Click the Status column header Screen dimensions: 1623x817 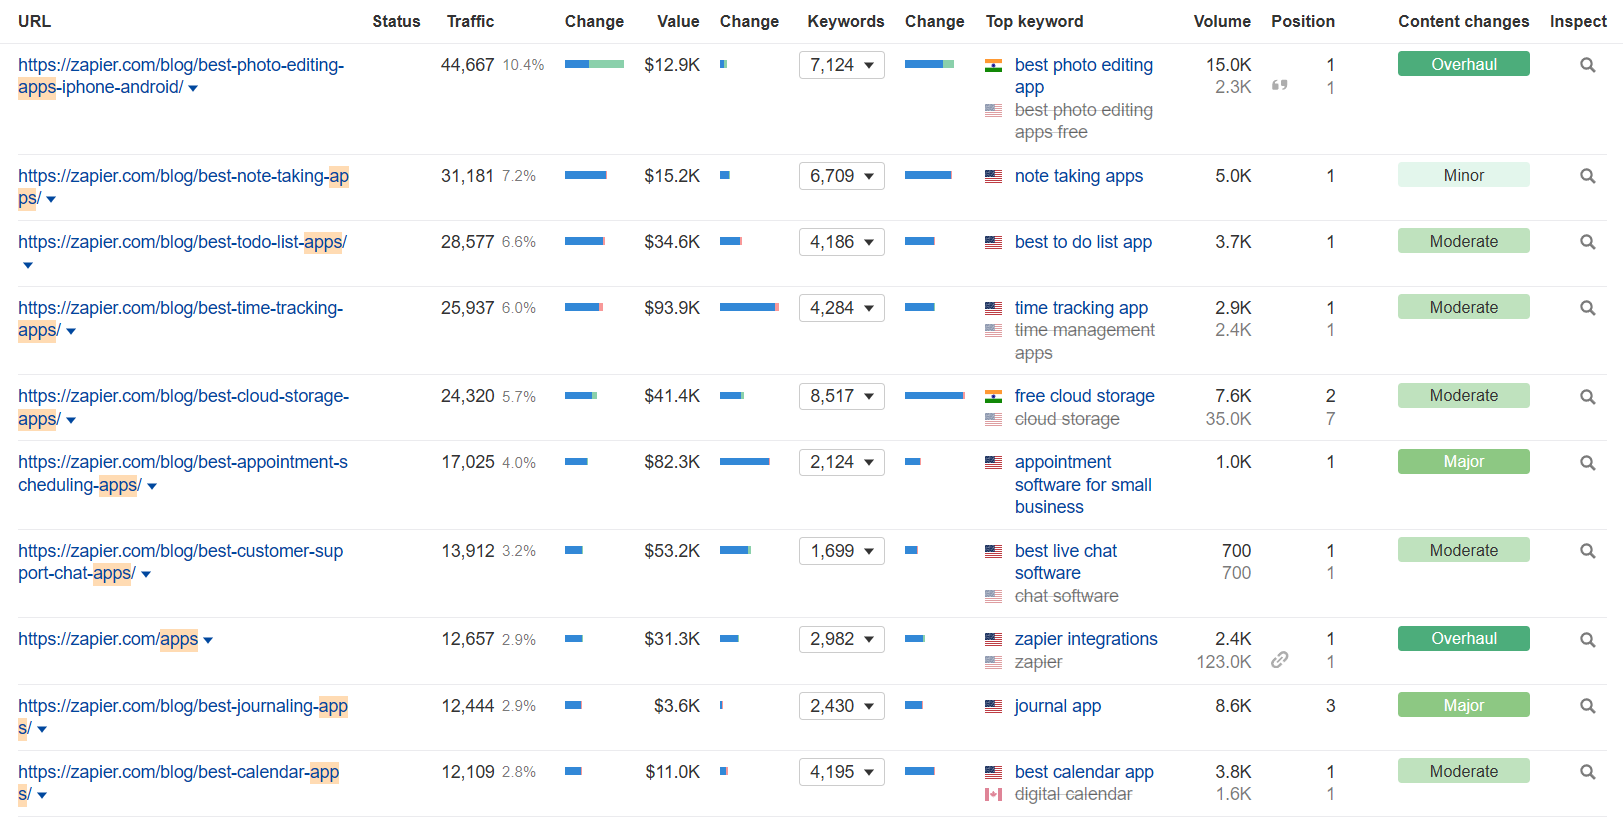coord(396,21)
